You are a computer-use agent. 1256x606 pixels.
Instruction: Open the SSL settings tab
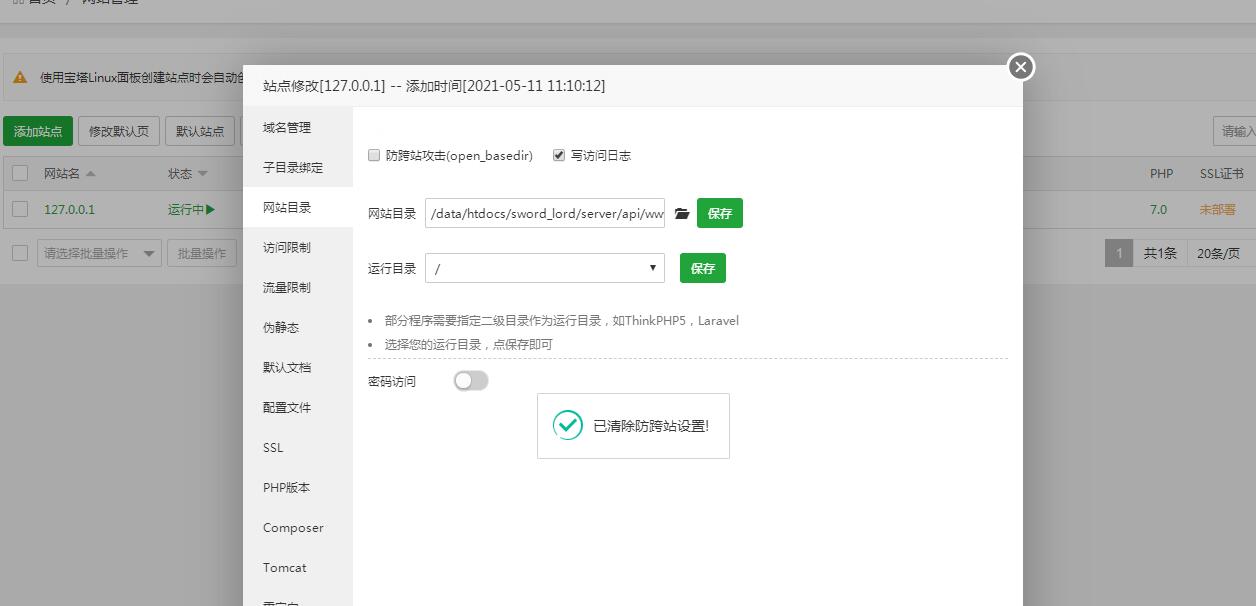[x=273, y=447]
